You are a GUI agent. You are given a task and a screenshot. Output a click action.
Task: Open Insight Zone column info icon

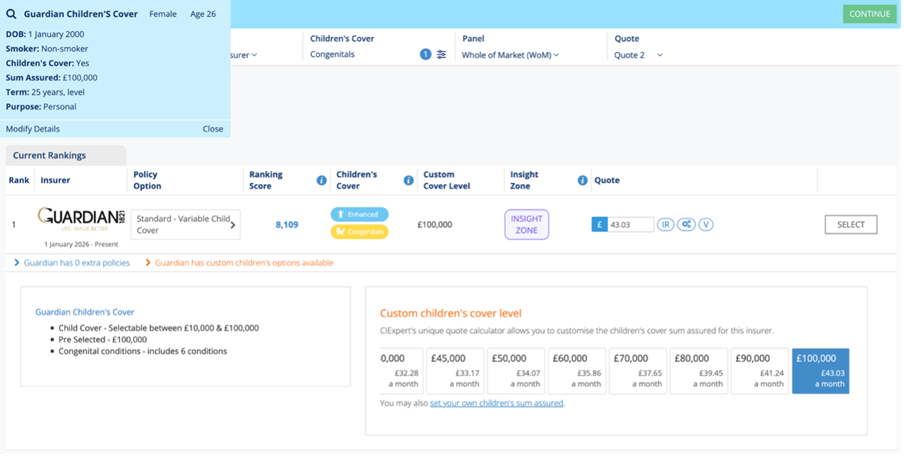pos(582,180)
